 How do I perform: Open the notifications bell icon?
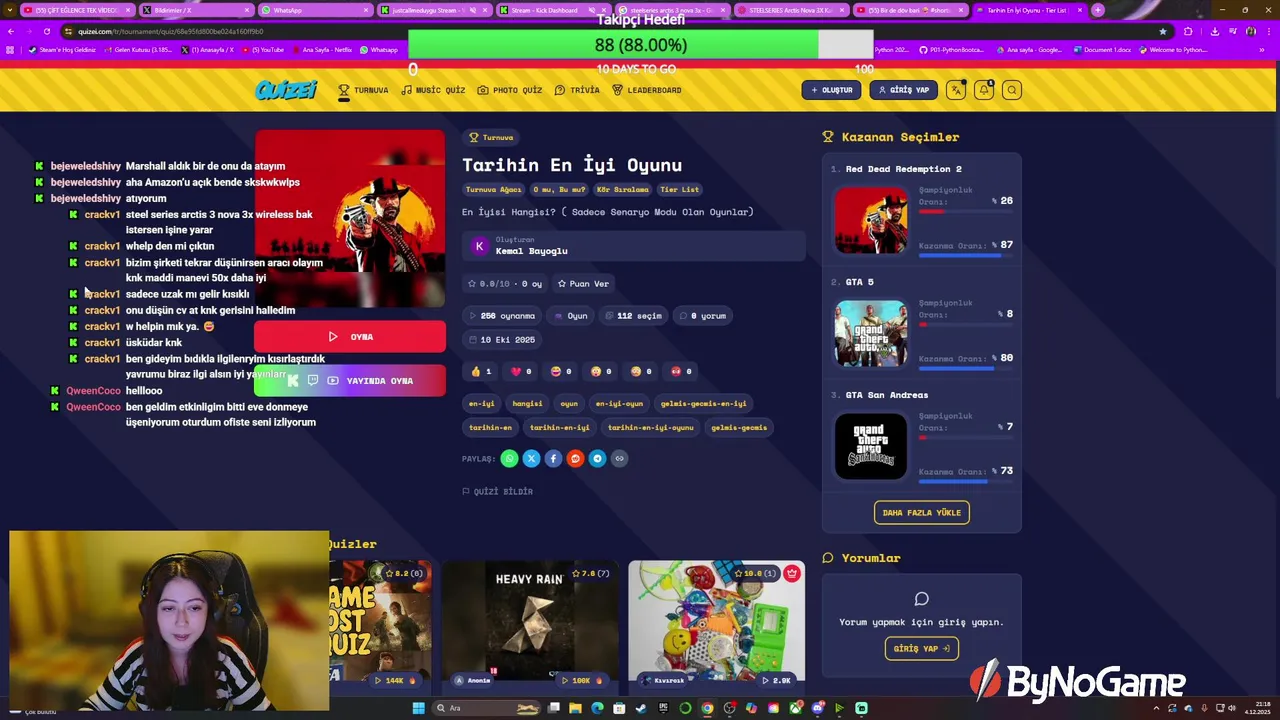984,90
